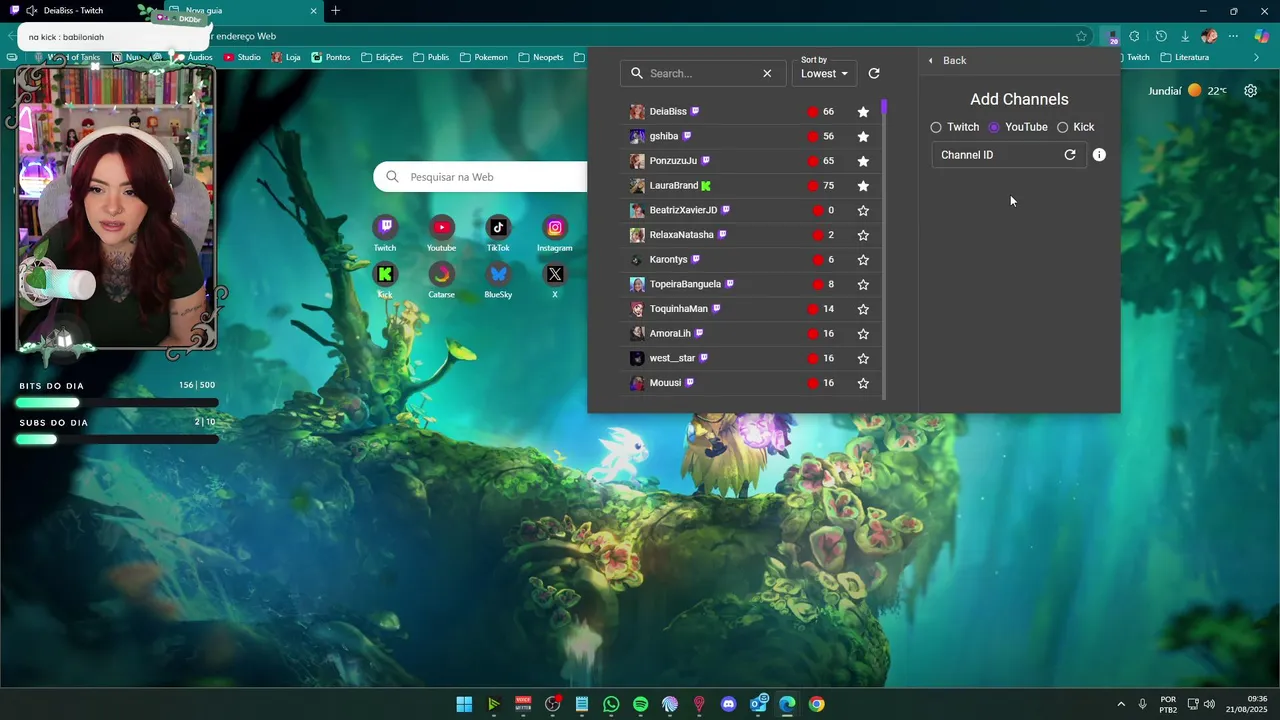Open new tab page settings gear
The height and width of the screenshot is (720, 1280).
[x=1251, y=91]
